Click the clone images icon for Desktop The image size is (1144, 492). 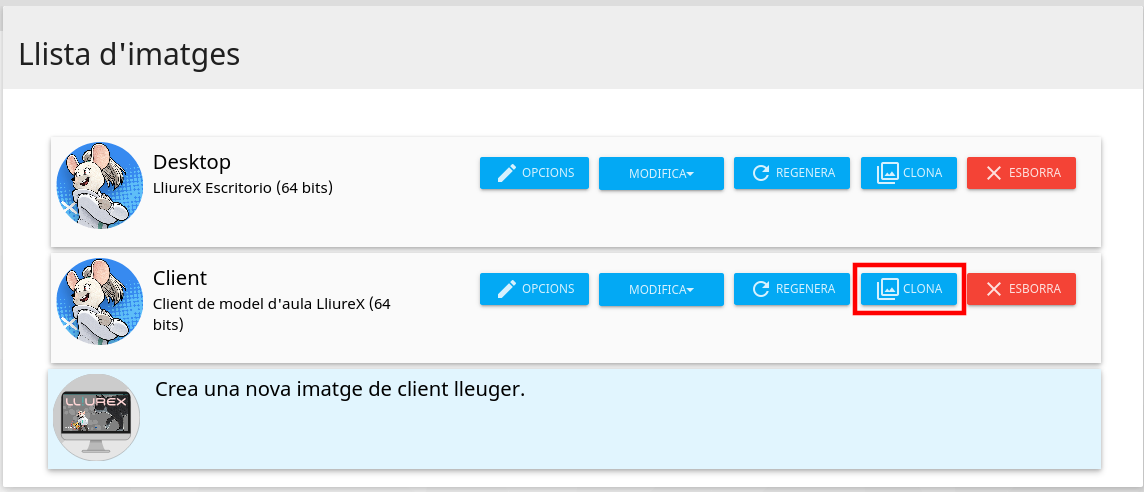click(x=886, y=173)
